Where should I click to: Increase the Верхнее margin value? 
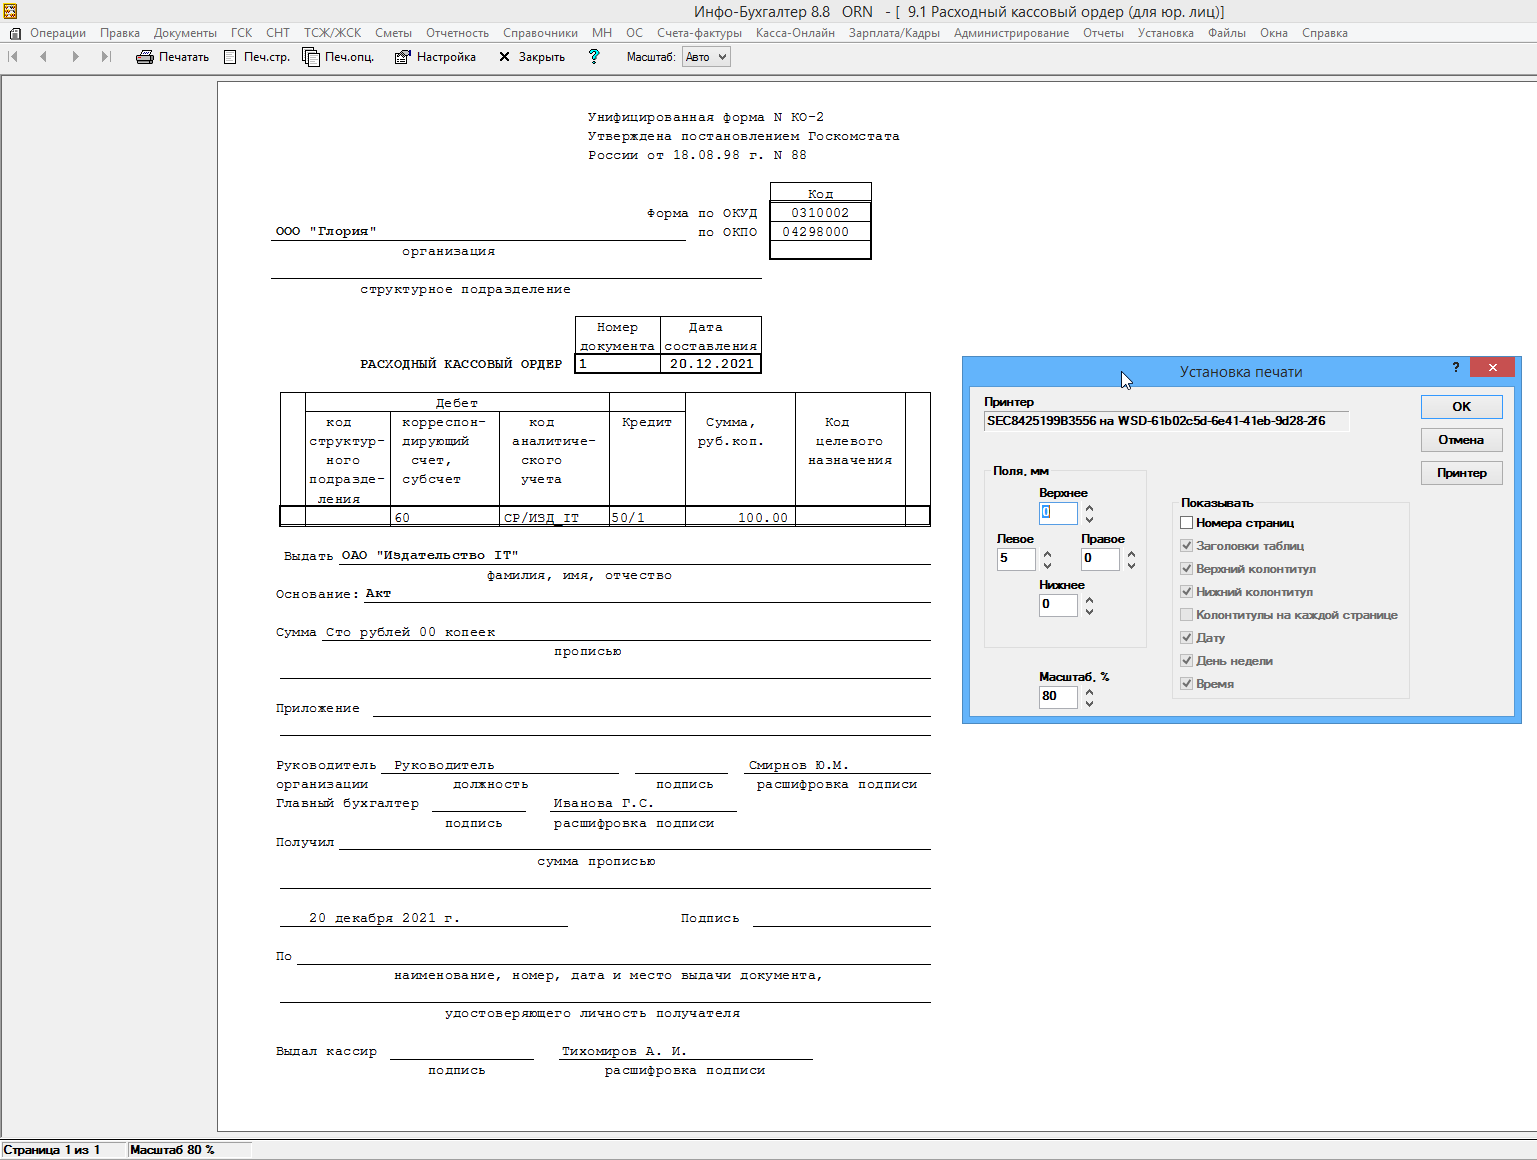click(1089, 508)
